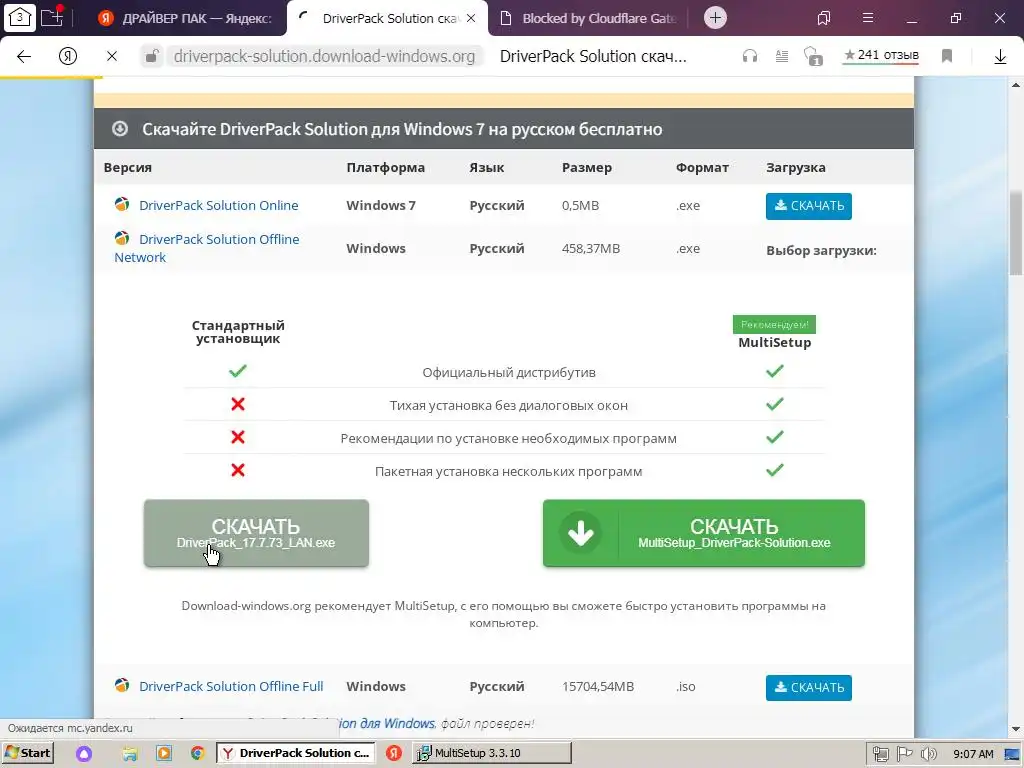This screenshot has height=768, width=1024.
Task: Open the file explorer taskbar icon
Action: pyautogui.click(x=130, y=754)
